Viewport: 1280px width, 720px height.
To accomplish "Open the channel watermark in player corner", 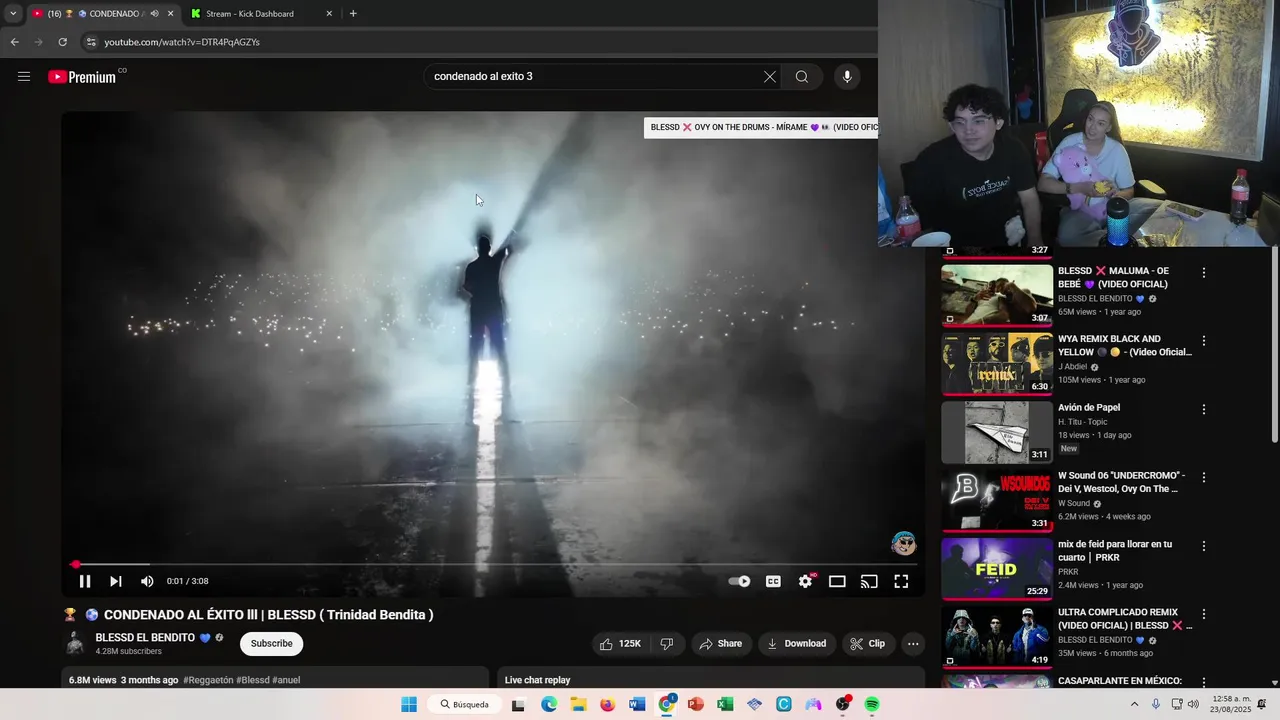I will [x=904, y=544].
